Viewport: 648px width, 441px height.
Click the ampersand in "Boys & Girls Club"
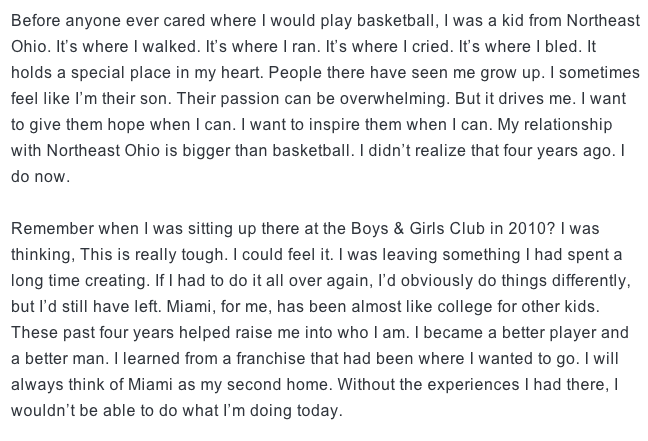click(x=399, y=229)
